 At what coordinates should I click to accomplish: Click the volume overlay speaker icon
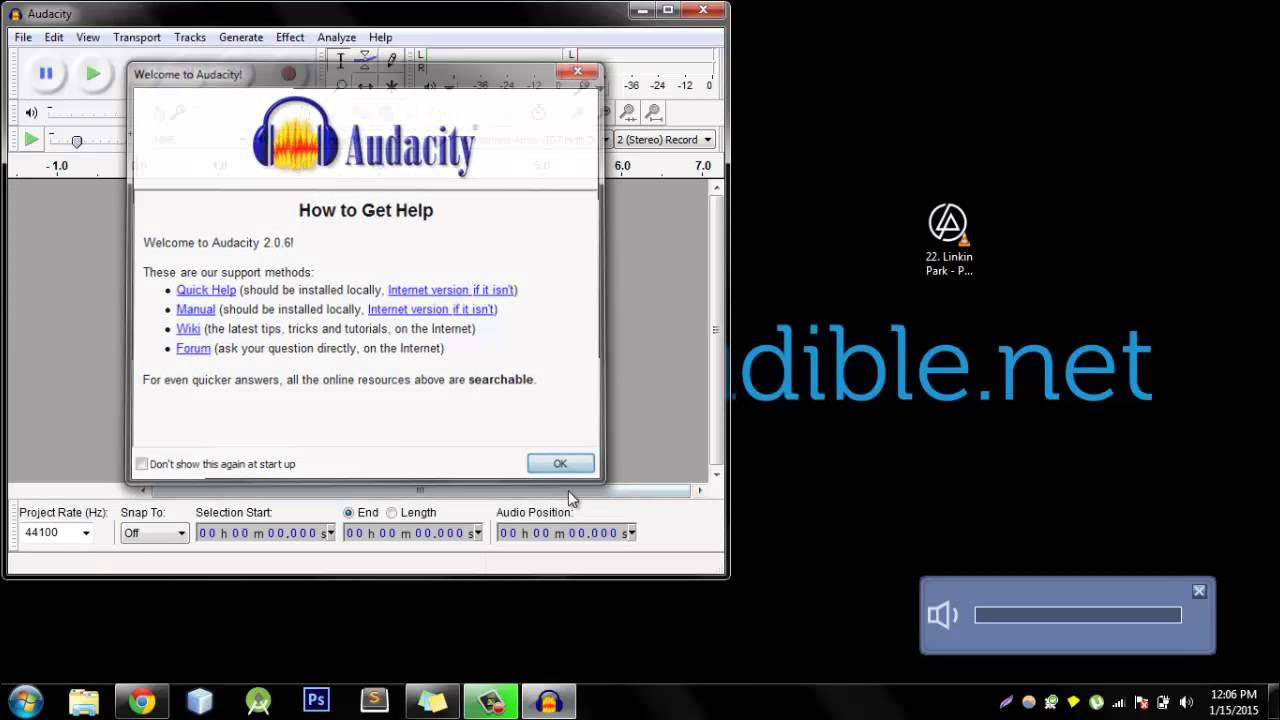(943, 615)
